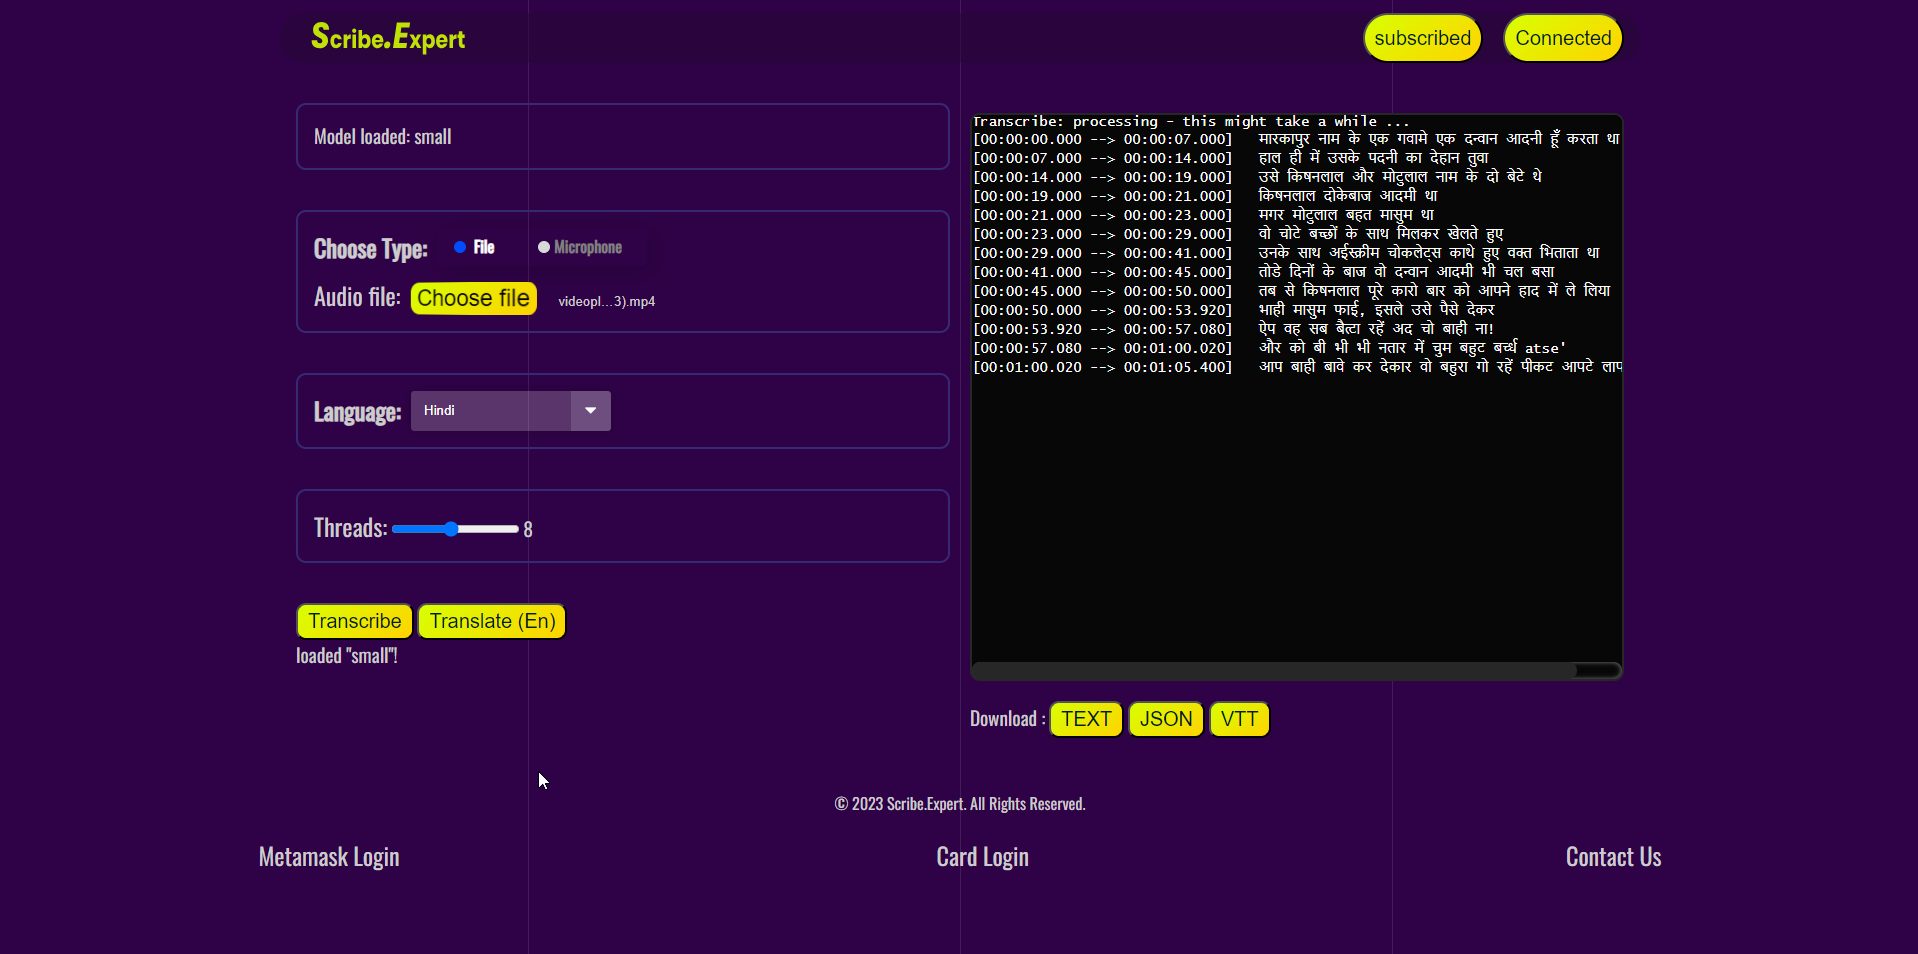Screen dimensions: 1918x954
Task: Download transcript as TEXT
Action: (x=1086, y=719)
